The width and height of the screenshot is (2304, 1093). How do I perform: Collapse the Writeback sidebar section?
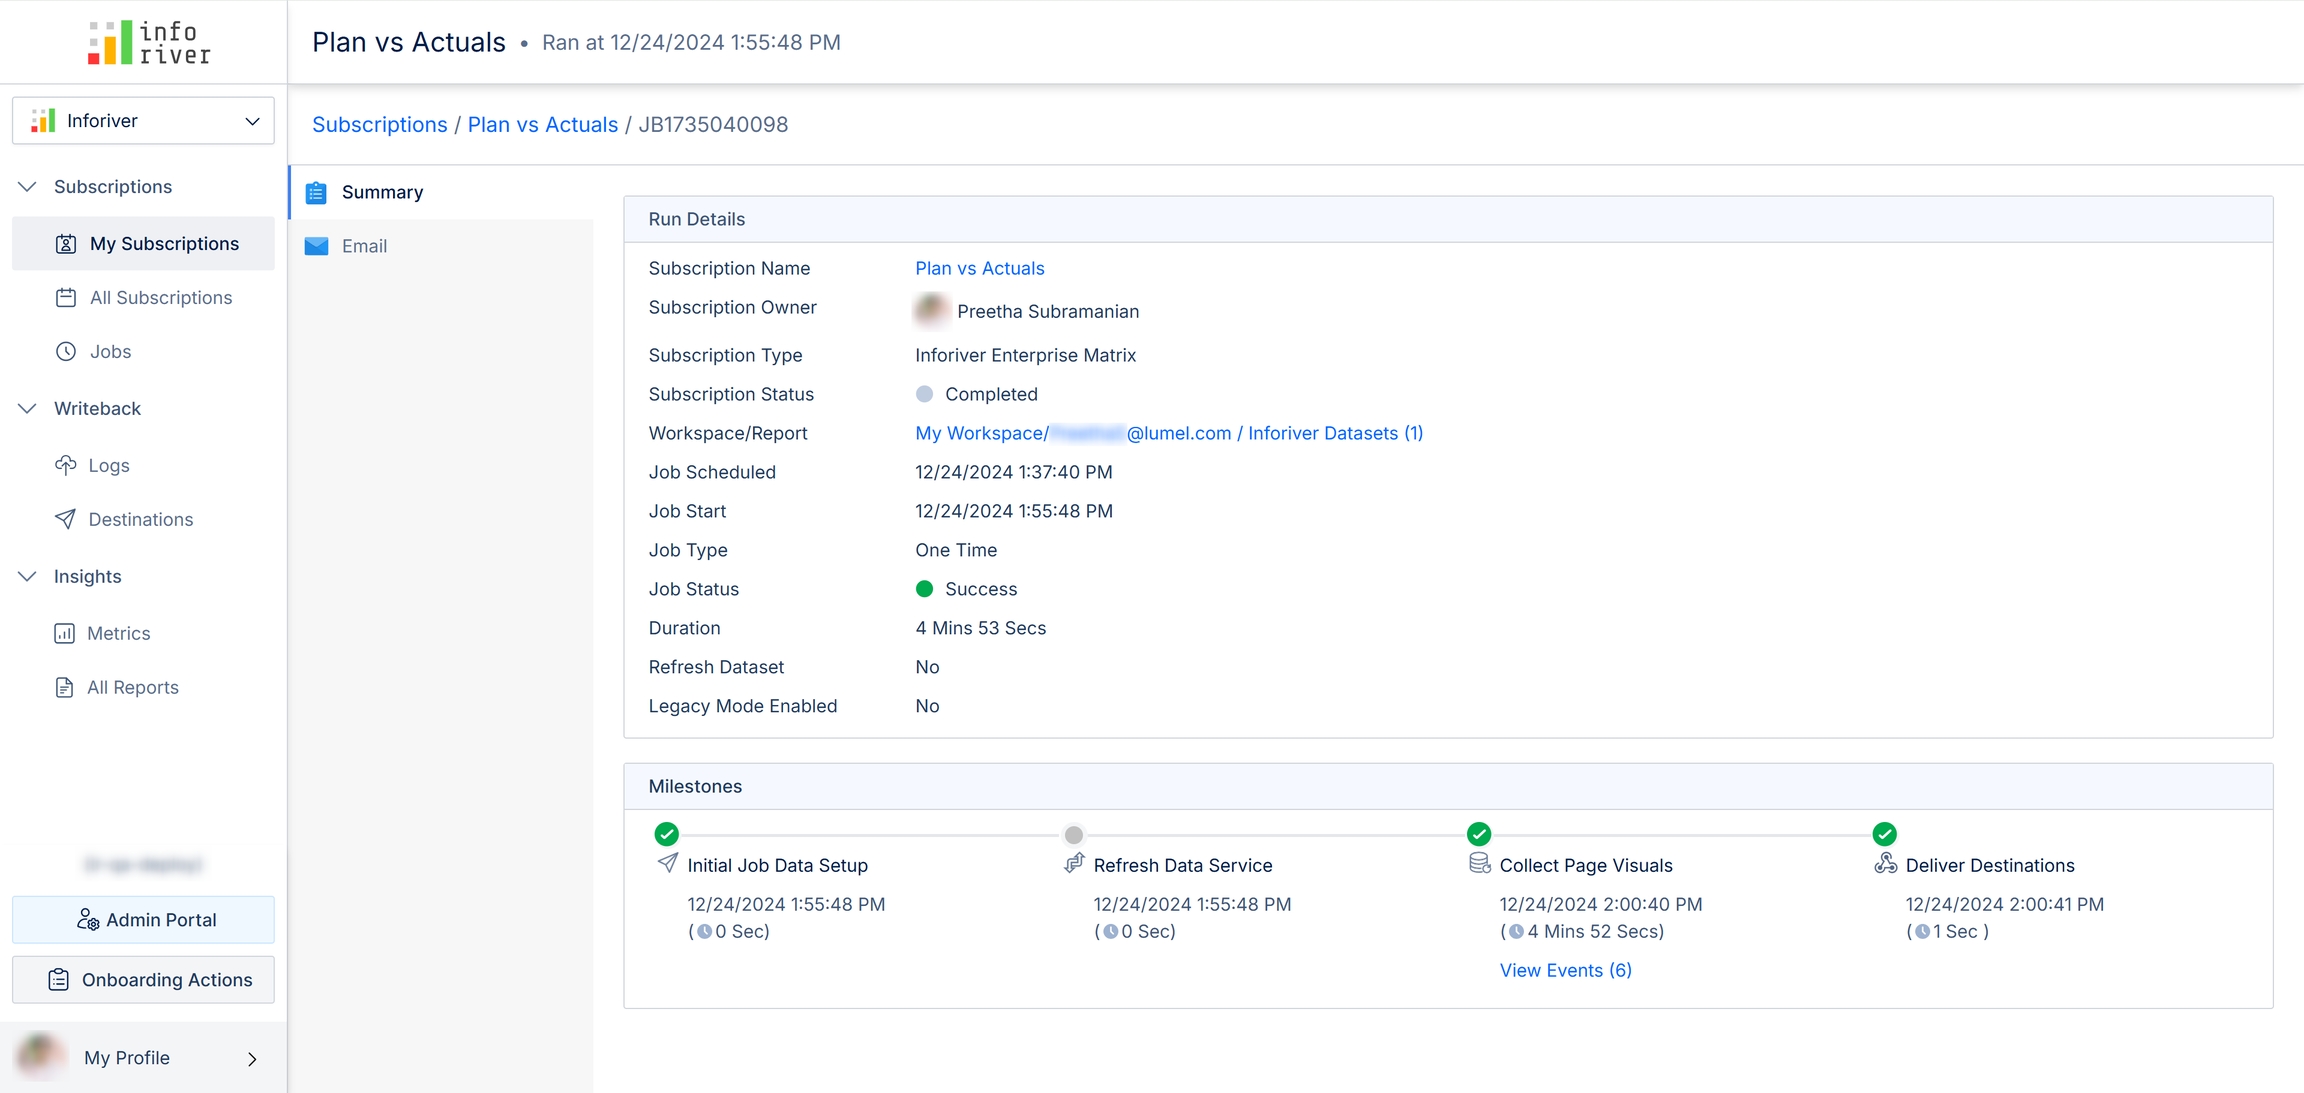click(x=28, y=409)
